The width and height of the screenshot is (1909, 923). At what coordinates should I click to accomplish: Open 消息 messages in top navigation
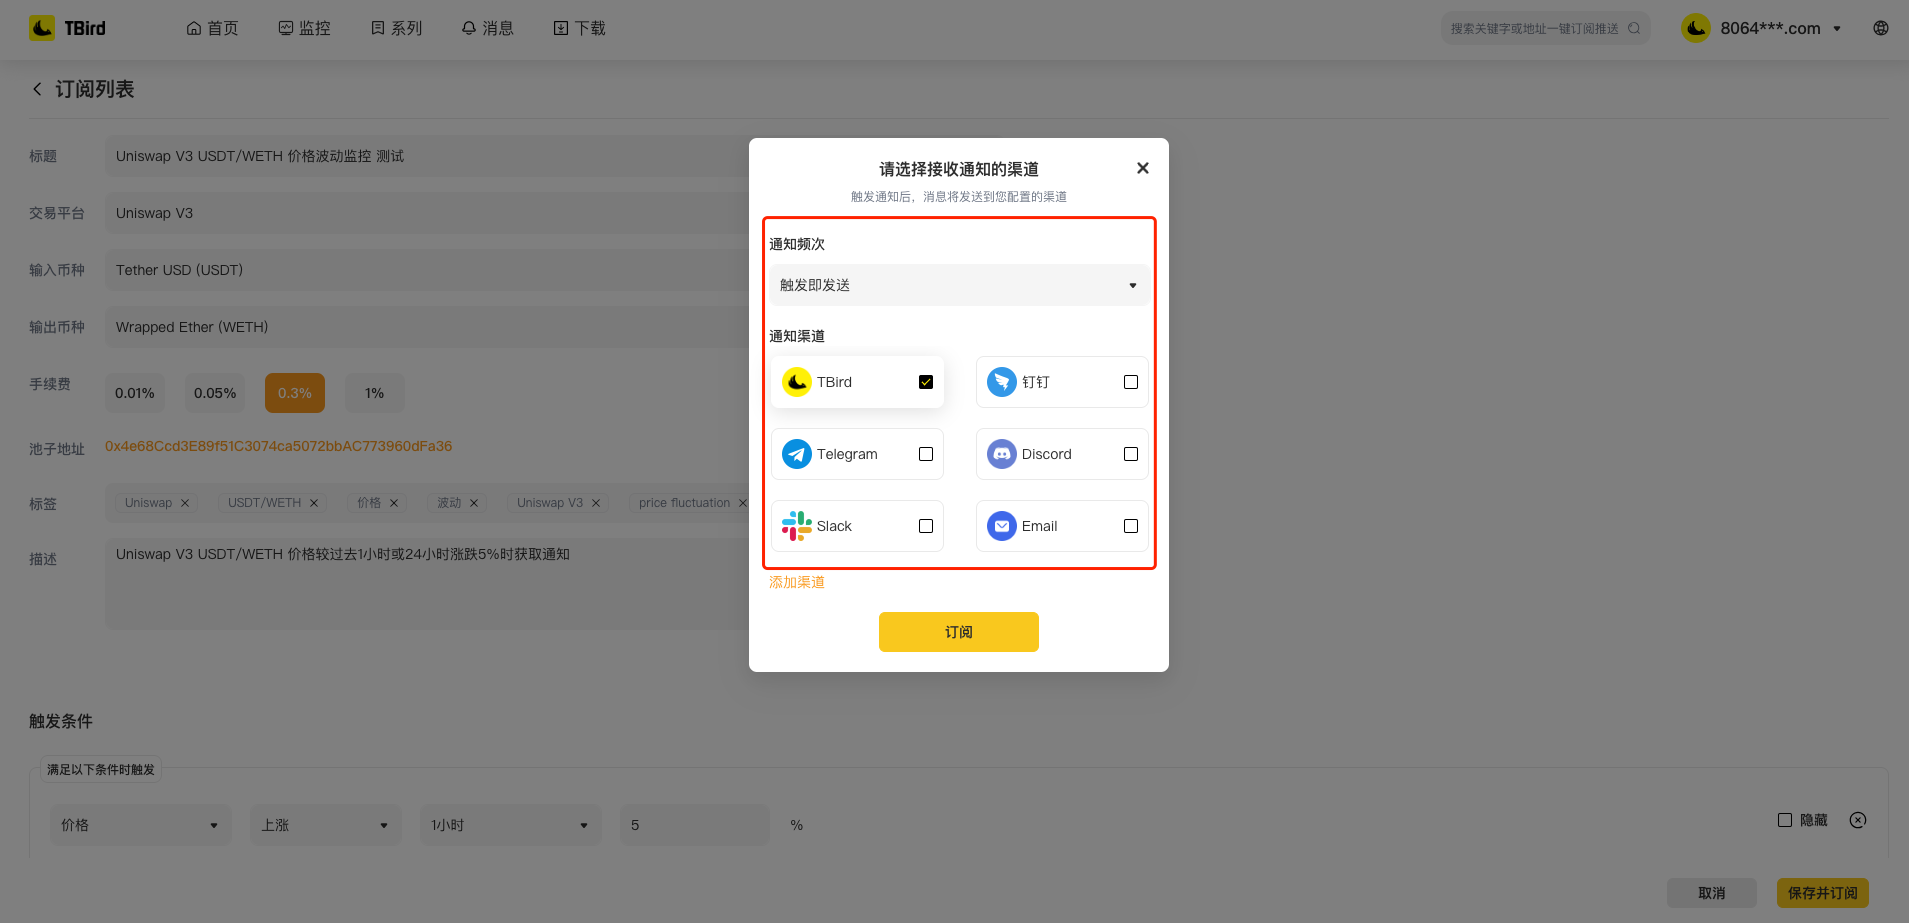pyautogui.click(x=487, y=28)
